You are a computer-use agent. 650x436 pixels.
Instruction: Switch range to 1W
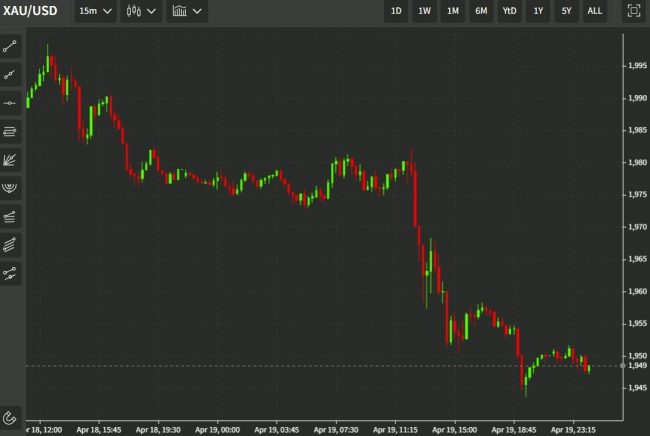pos(424,11)
